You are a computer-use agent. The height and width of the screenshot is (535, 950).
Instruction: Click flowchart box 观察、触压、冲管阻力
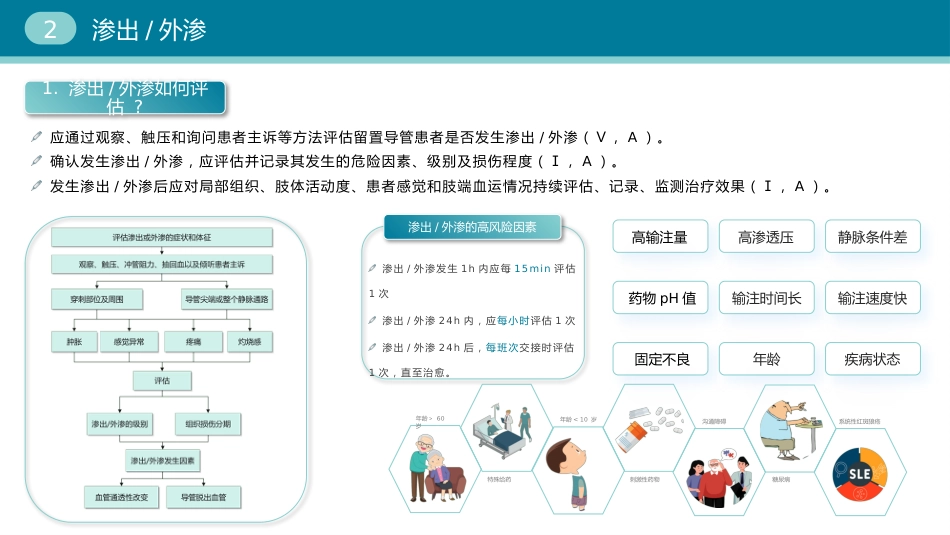pos(162,264)
